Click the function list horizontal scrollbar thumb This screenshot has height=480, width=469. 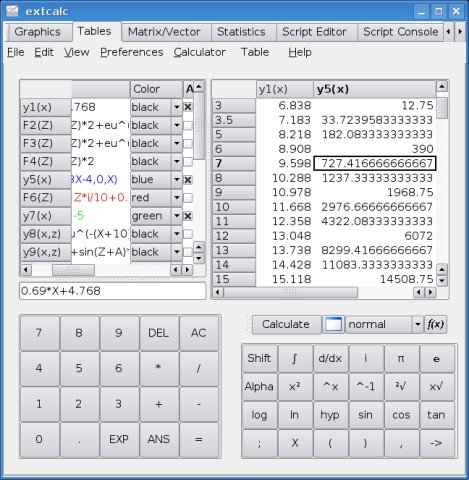pyautogui.click(x=73, y=270)
